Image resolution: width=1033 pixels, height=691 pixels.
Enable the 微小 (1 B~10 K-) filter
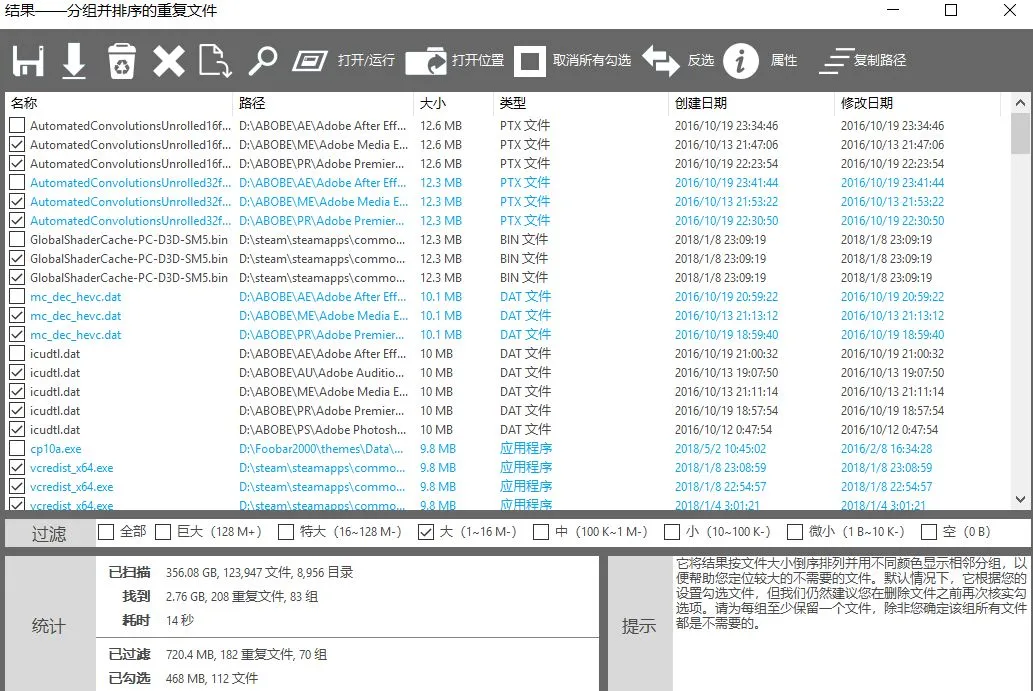[795, 532]
